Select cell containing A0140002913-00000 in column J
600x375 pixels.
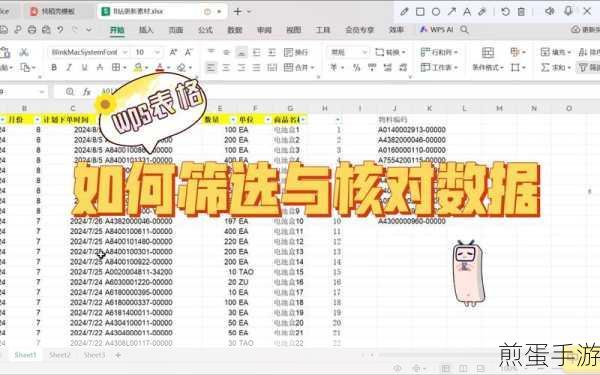[412, 130]
